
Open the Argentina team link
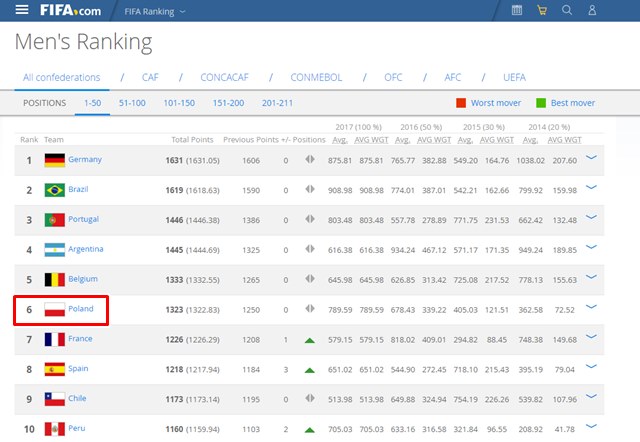coord(86,249)
